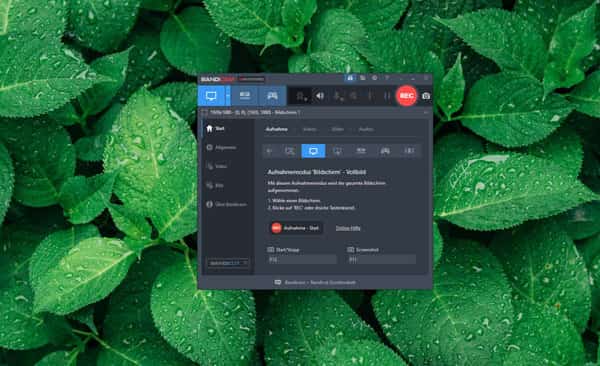Screen dimensions: 600x366
Task: Click the pause icon beside REC
Action: point(387,96)
